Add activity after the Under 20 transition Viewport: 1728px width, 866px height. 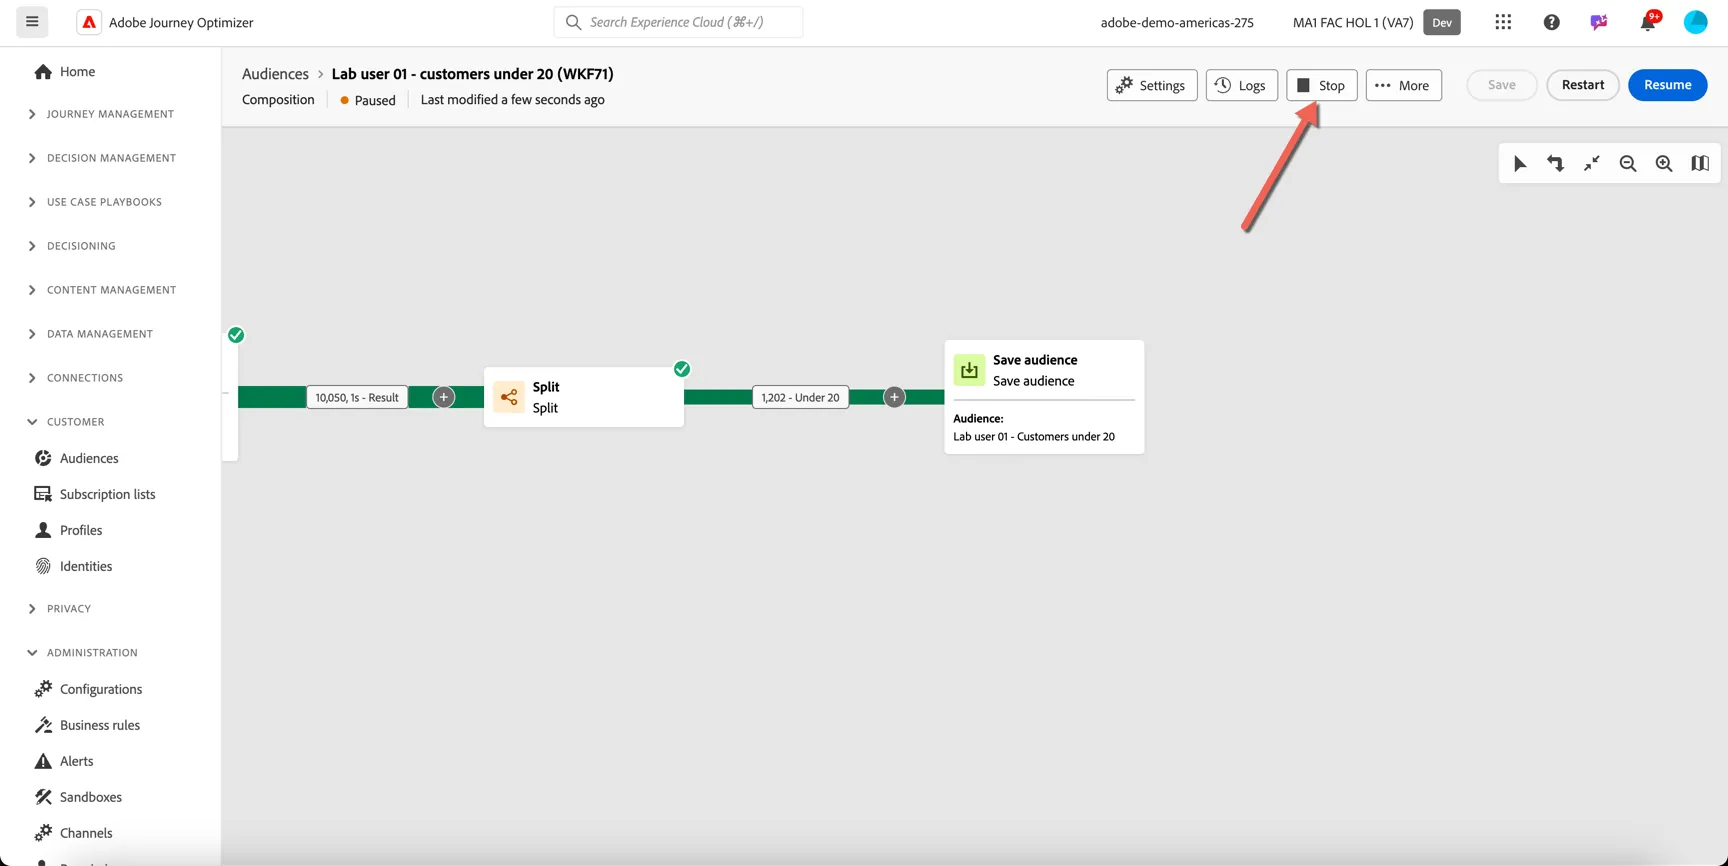(894, 397)
